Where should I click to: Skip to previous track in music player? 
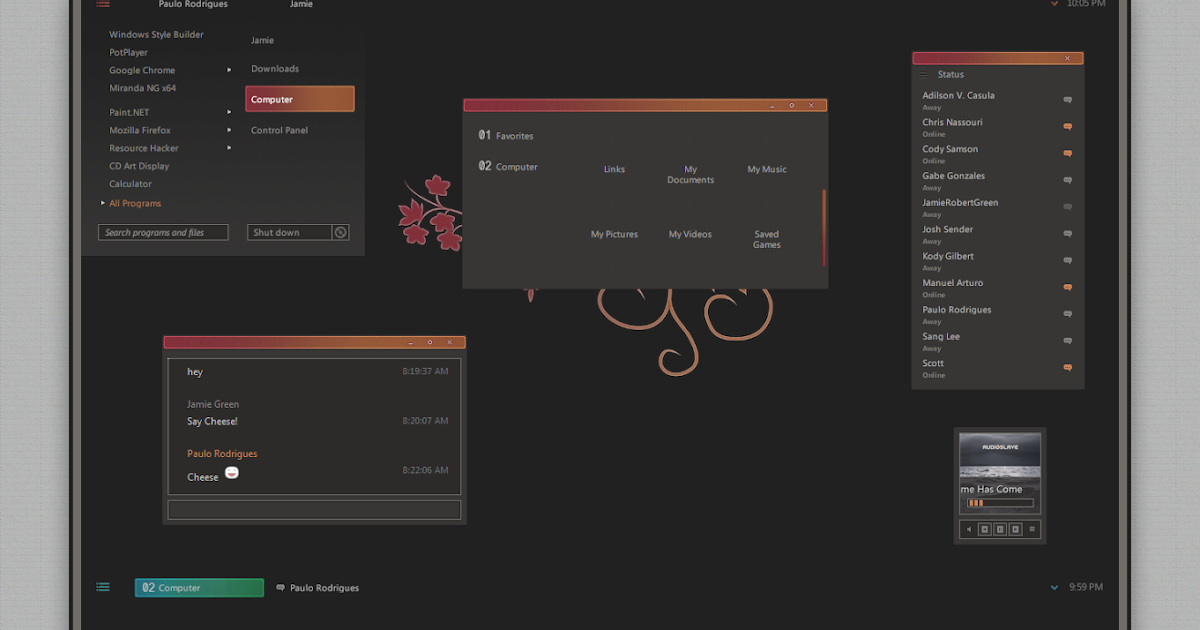[985, 529]
